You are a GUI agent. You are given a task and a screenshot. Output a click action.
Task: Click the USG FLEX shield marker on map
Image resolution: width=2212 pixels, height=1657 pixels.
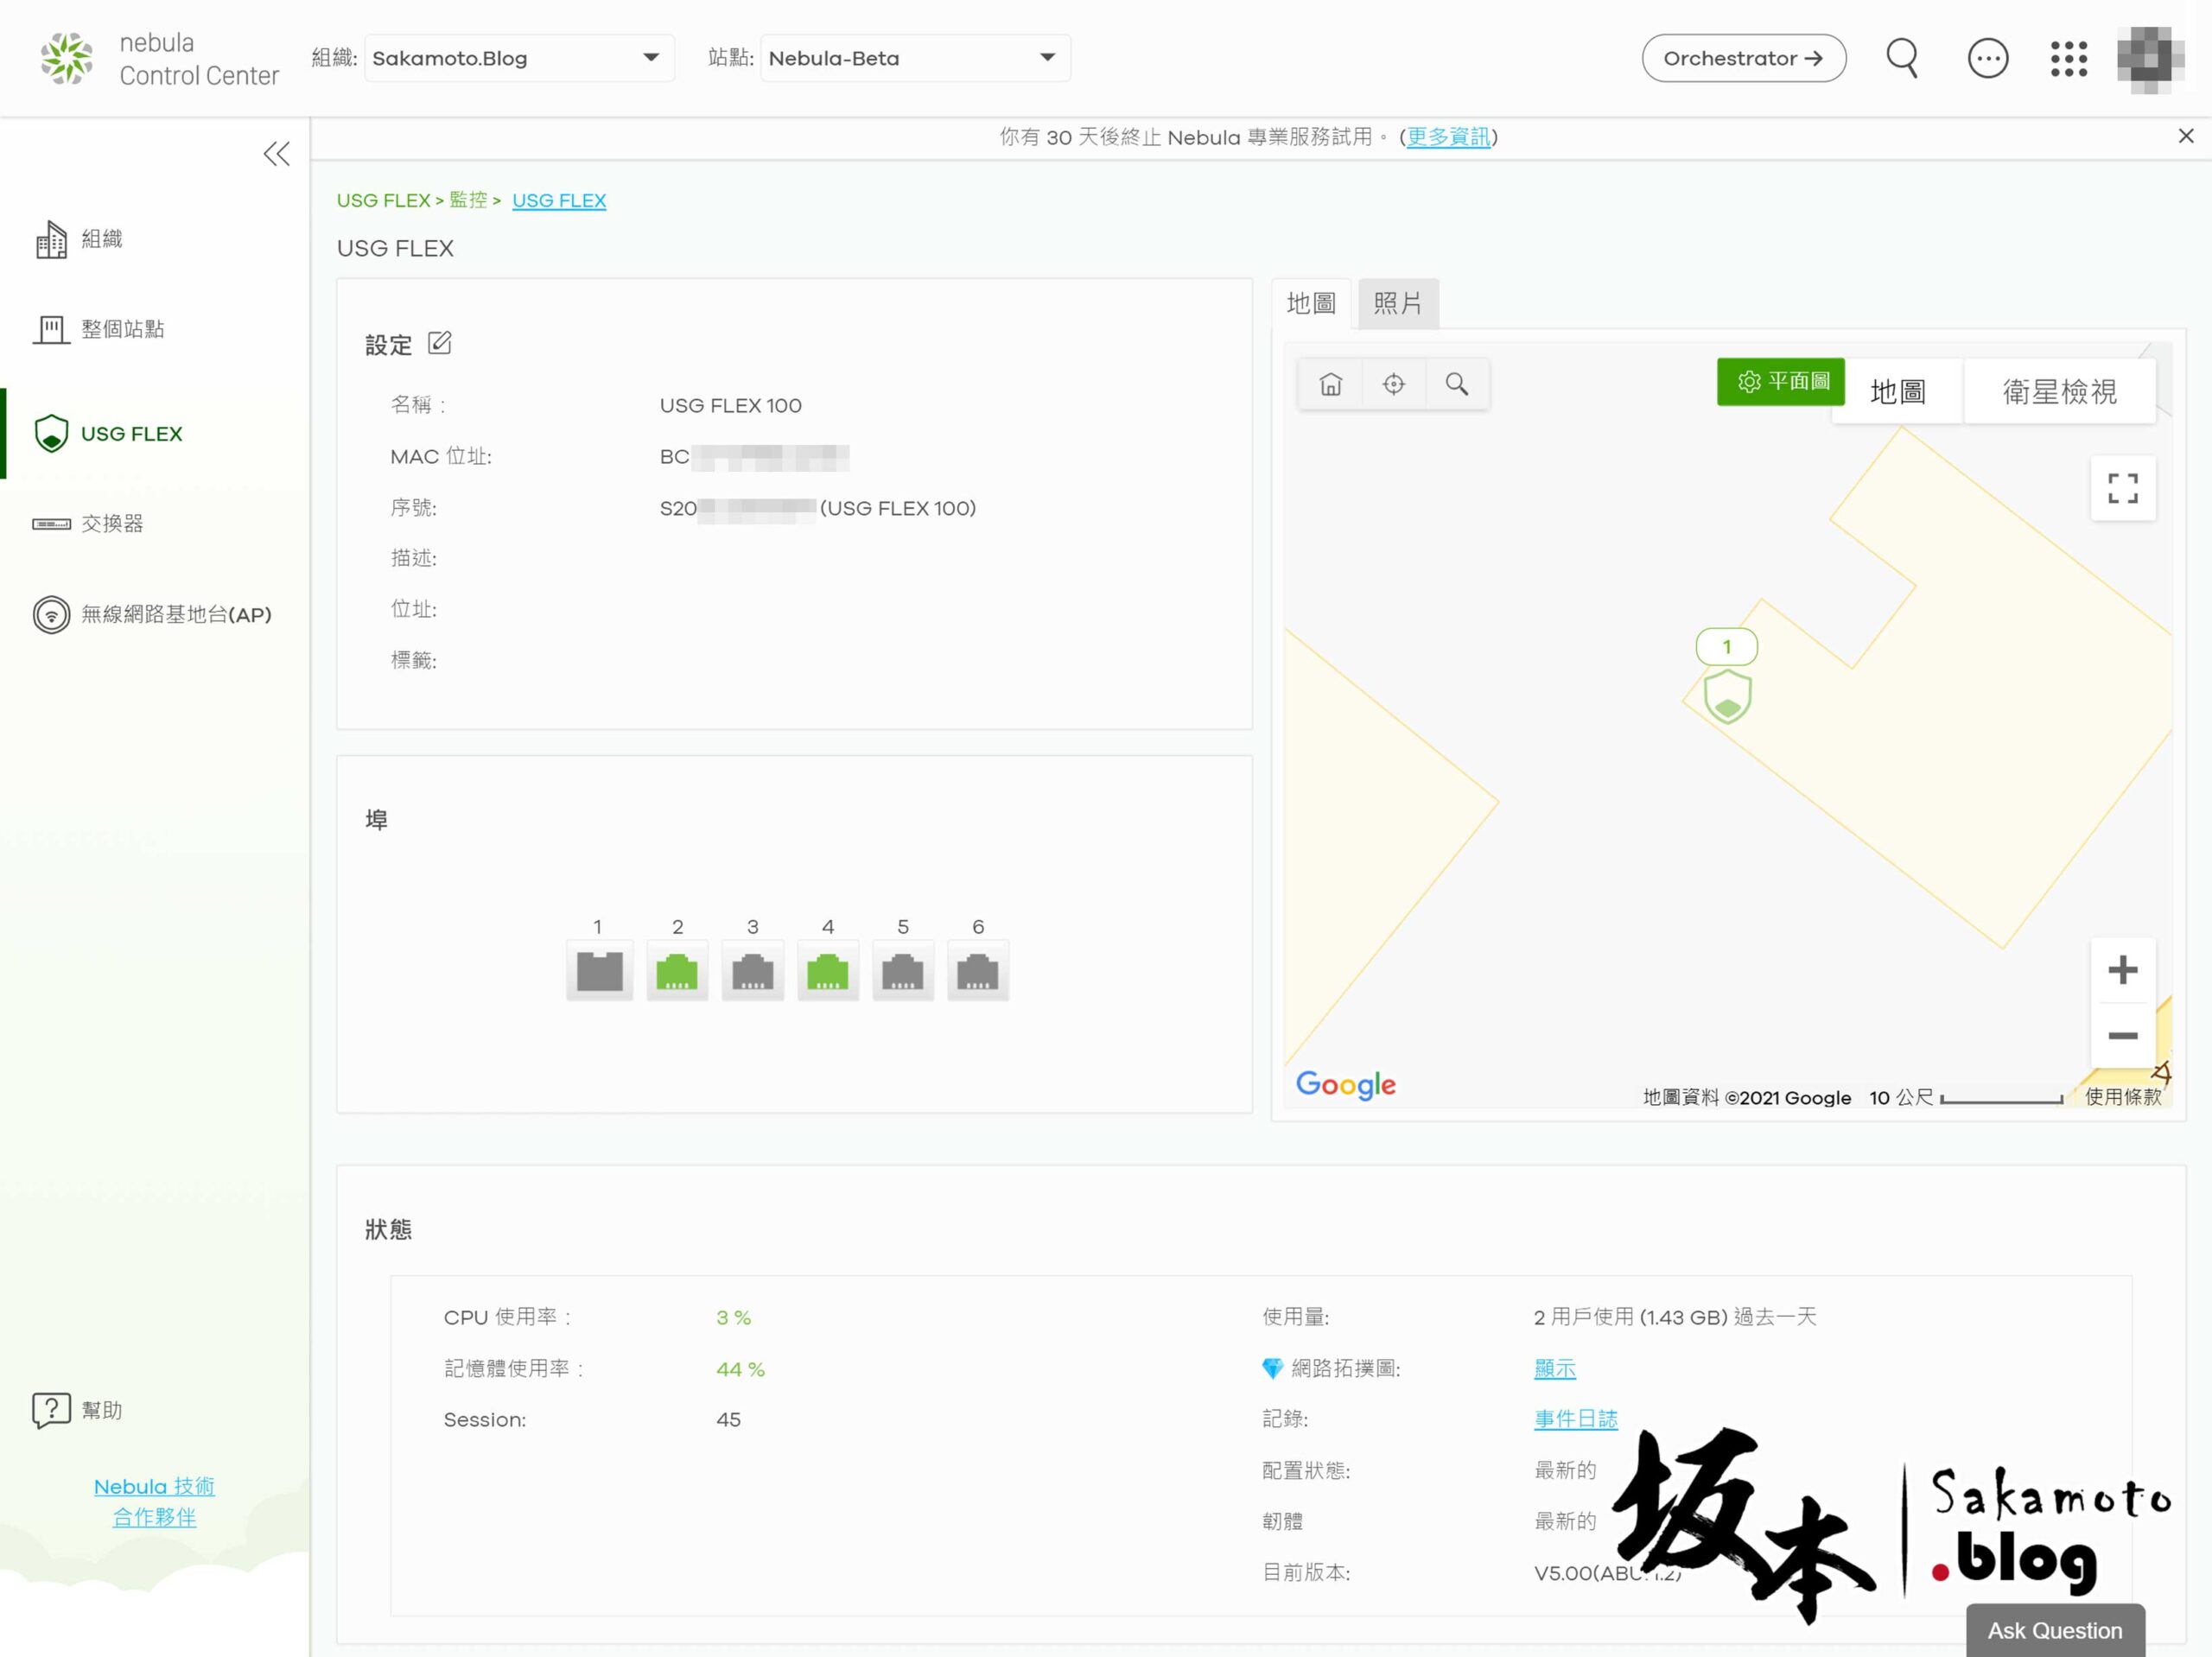click(1727, 696)
